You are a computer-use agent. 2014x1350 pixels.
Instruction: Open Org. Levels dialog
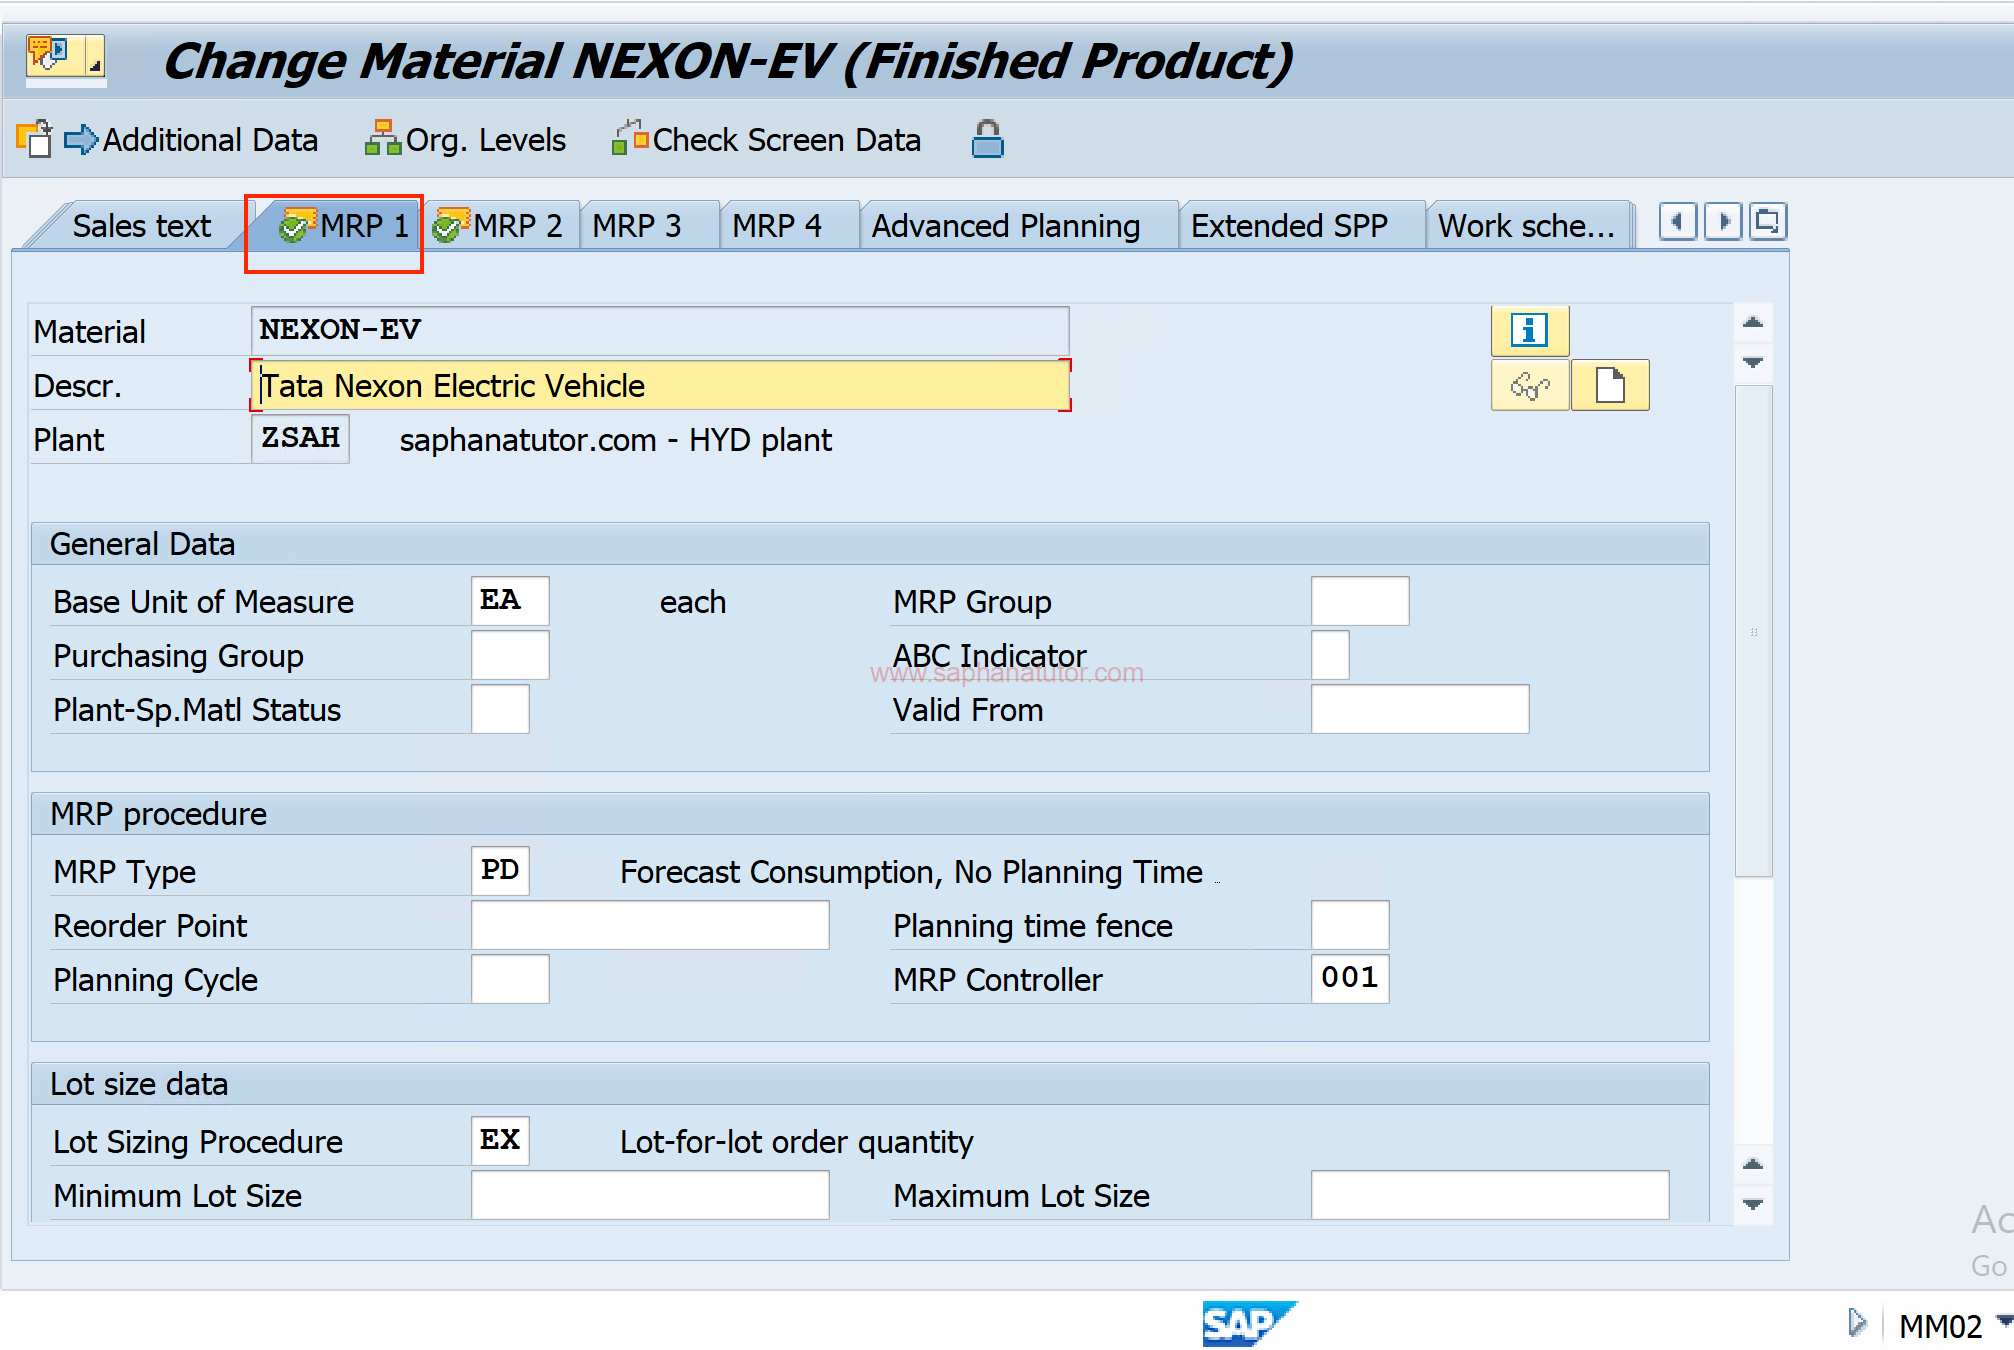pos(466,140)
